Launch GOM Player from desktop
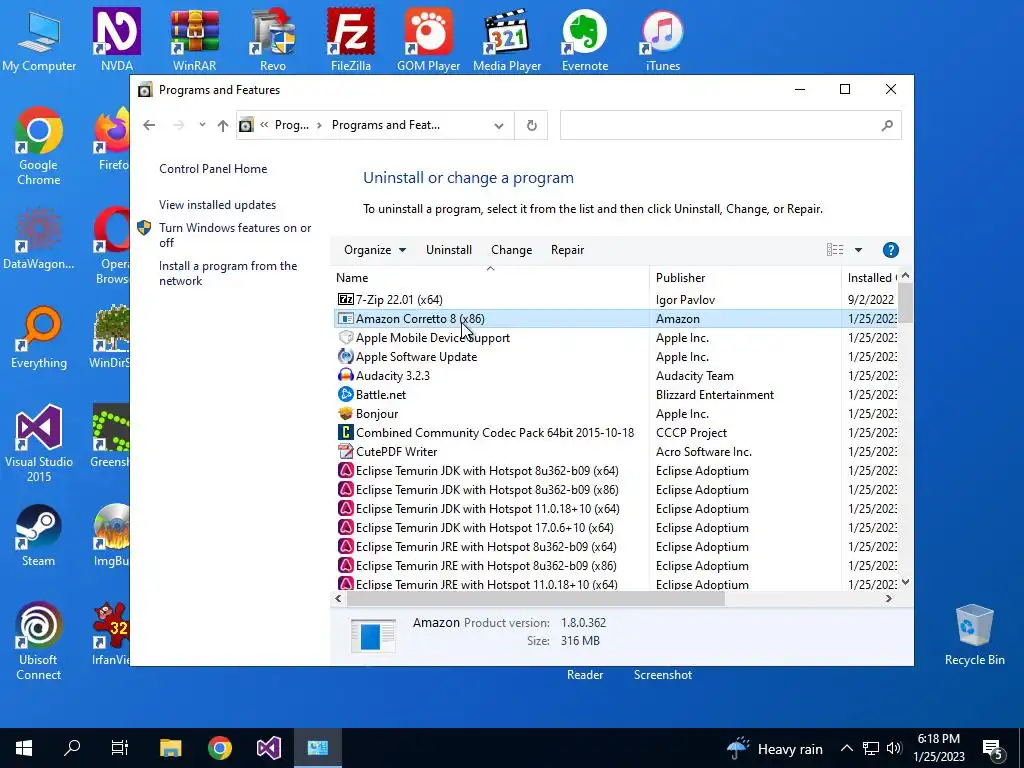This screenshot has width=1024, height=768. click(428, 39)
